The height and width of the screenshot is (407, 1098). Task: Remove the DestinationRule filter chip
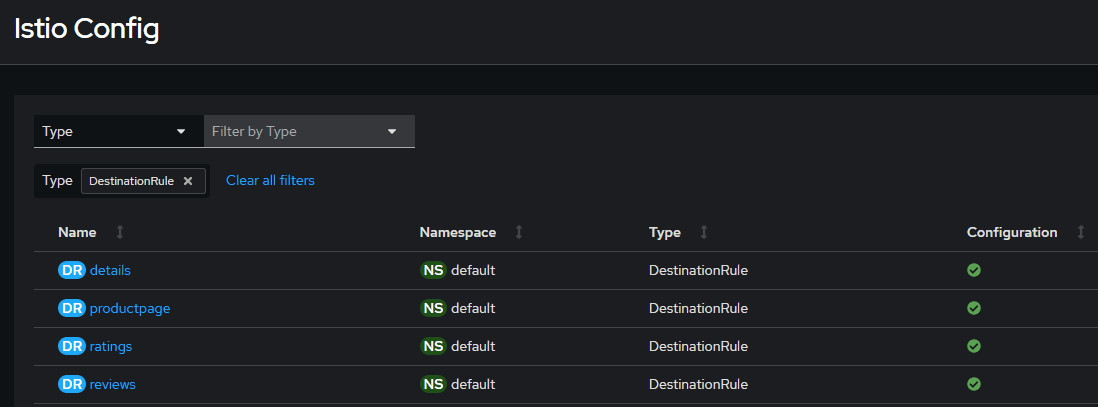pyautogui.click(x=188, y=181)
